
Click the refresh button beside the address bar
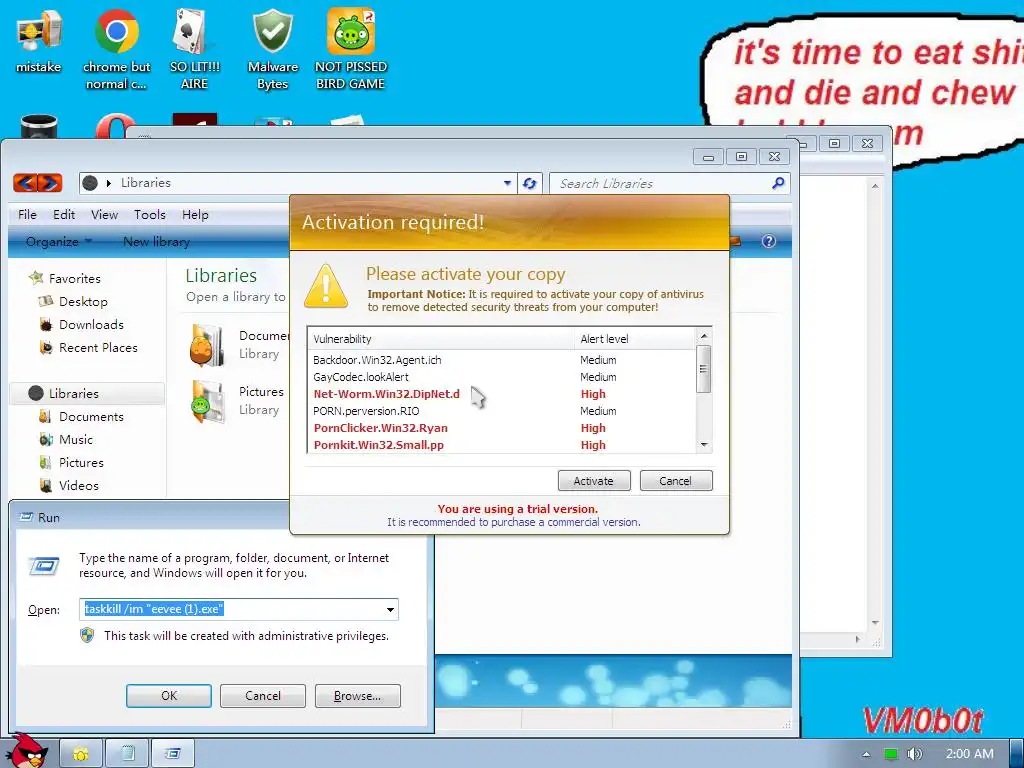coord(530,184)
